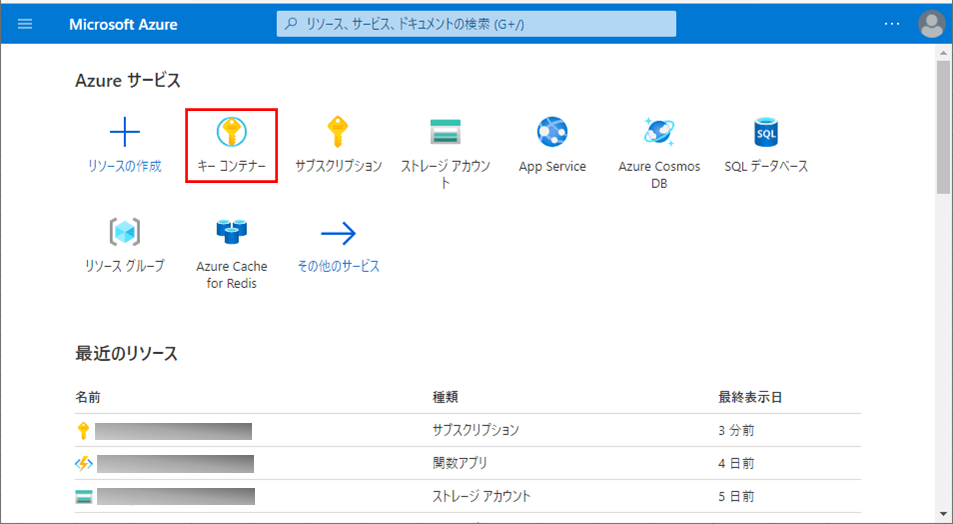The image size is (953, 524).
Task: Open the リソースの作成 link label
Action: (x=125, y=166)
